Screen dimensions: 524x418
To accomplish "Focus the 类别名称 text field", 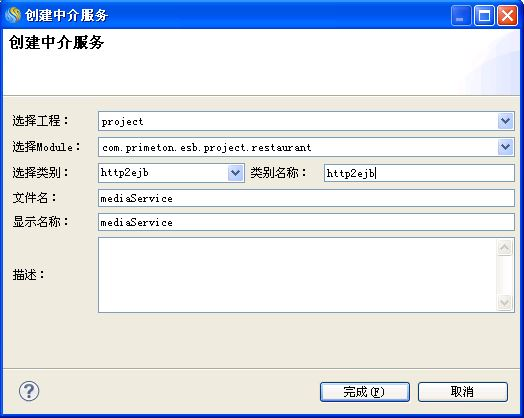I will tap(419, 173).
